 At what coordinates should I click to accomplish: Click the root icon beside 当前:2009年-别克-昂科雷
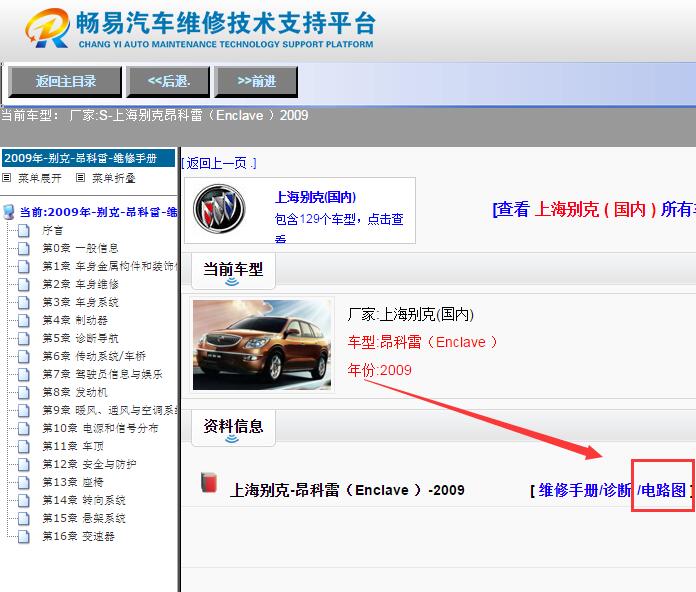coord(9,212)
